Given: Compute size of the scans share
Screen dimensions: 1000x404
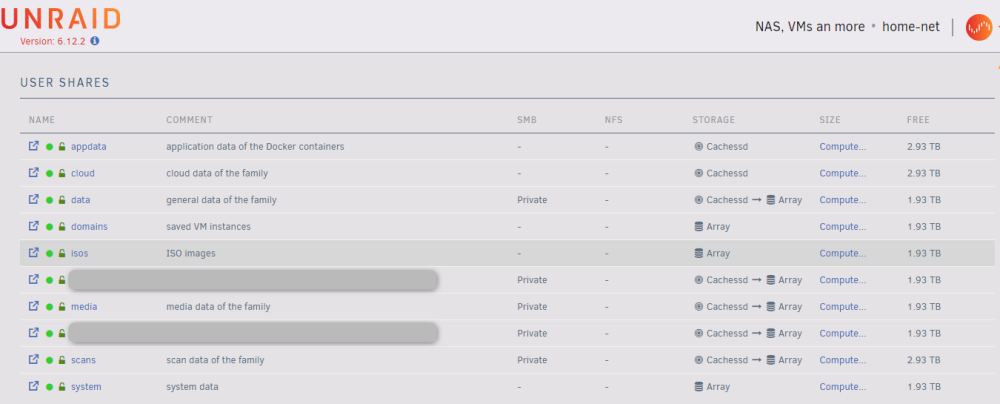Looking at the screenshot, I should 842,360.
